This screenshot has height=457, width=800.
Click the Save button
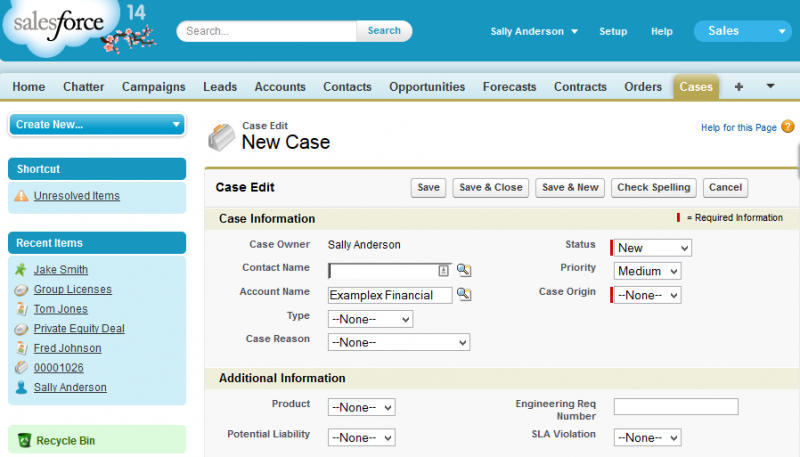(x=429, y=187)
